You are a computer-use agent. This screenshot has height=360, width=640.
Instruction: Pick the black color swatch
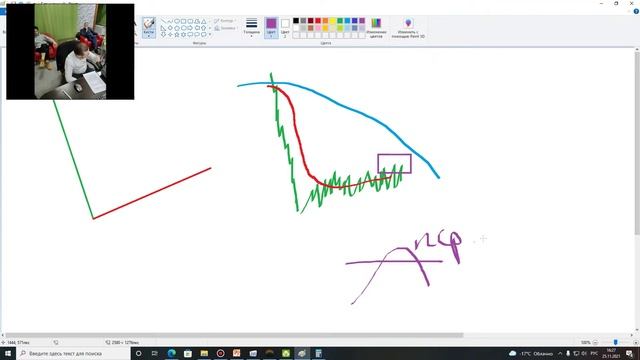(296, 20)
